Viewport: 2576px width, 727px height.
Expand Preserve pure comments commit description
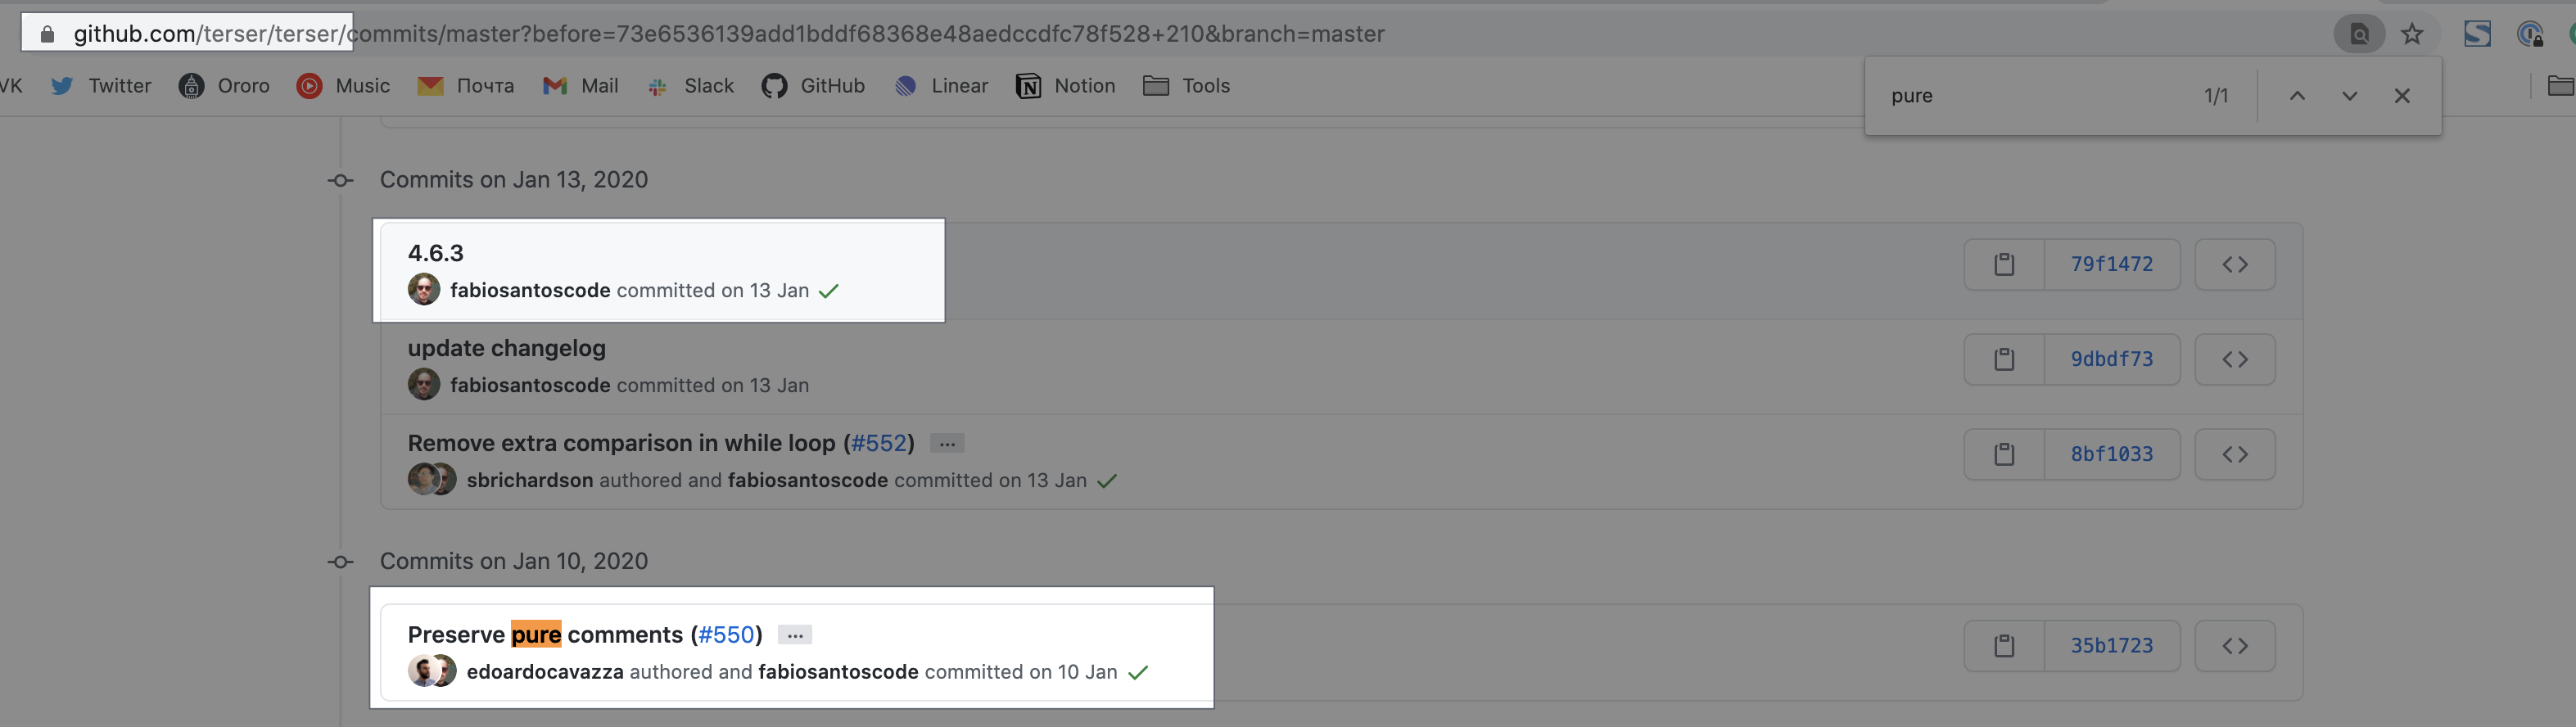(x=795, y=635)
